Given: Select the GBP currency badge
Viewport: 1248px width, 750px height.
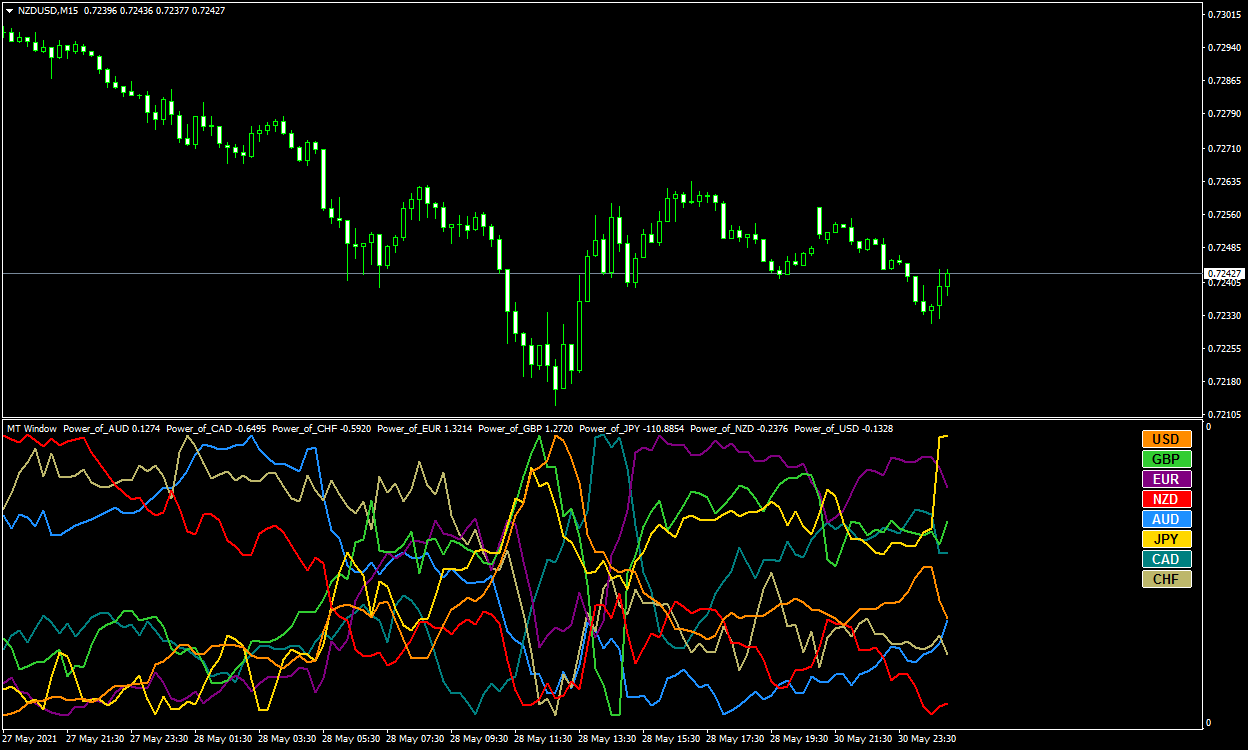Looking at the screenshot, I should point(1166,459).
